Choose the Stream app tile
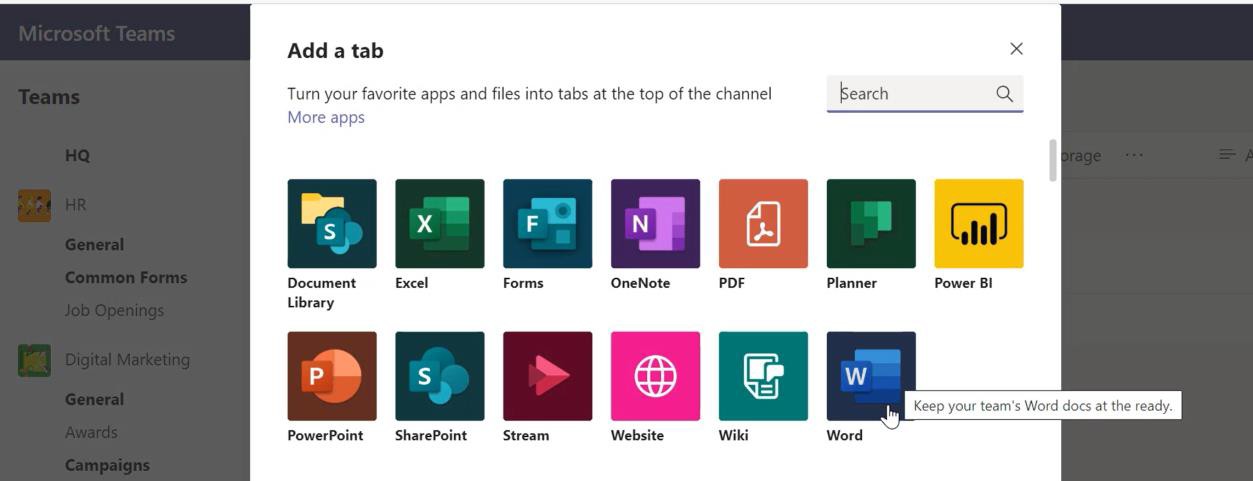This screenshot has width=1253, height=481. point(548,376)
